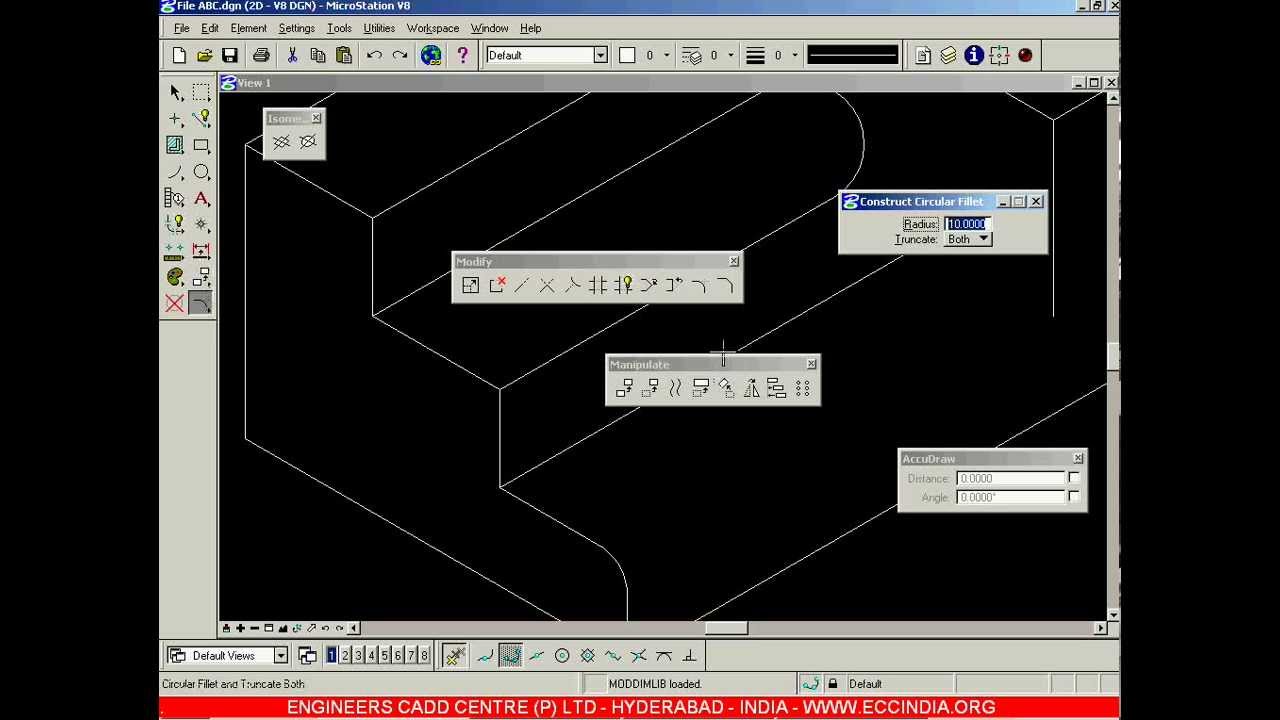Close the Modify toolbox
This screenshot has width=1280, height=720.
pyautogui.click(x=734, y=261)
